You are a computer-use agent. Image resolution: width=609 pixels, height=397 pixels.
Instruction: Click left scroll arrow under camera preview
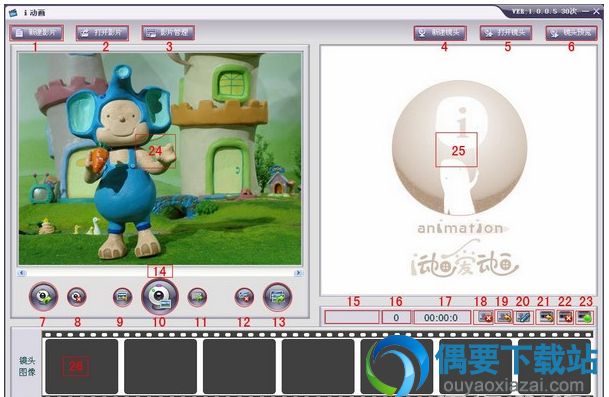[22, 273]
